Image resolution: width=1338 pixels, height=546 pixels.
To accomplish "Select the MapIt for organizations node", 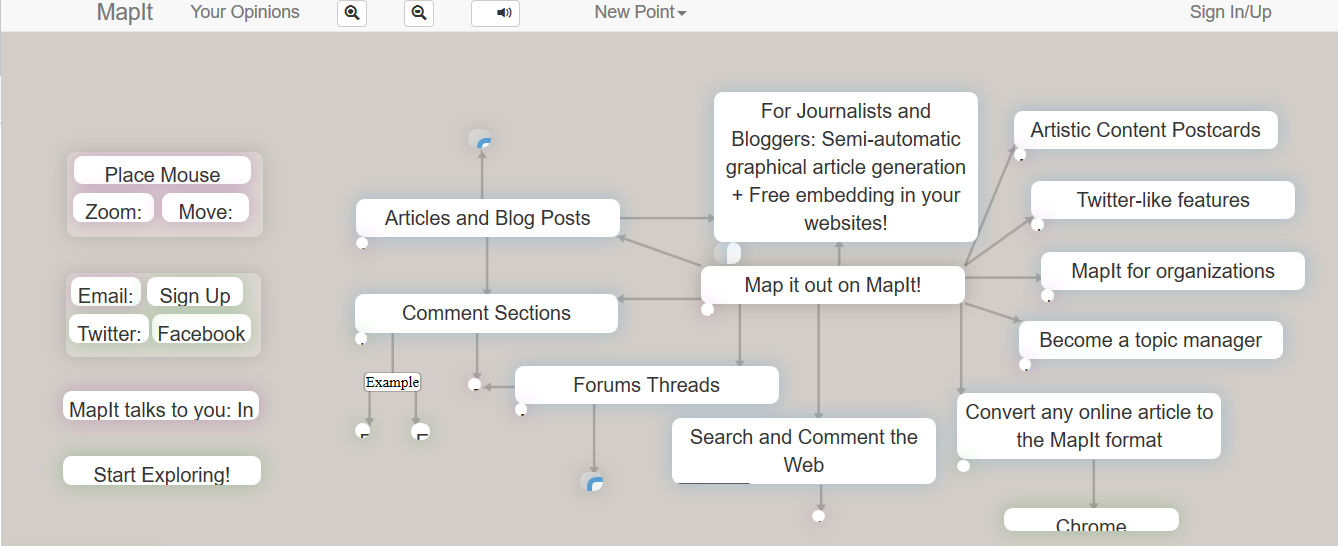I will [1173, 271].
